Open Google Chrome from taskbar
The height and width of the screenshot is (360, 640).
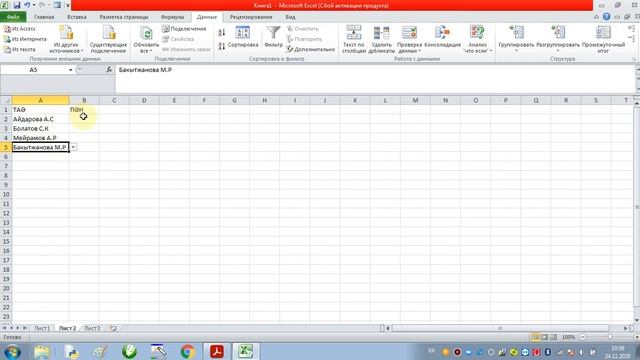188,351
